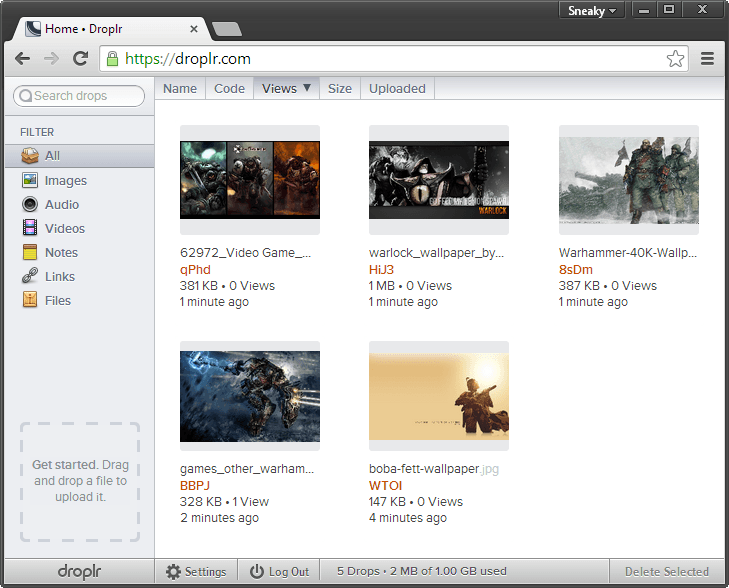Click '381 KB • 0 Views' text

[227, 285]
